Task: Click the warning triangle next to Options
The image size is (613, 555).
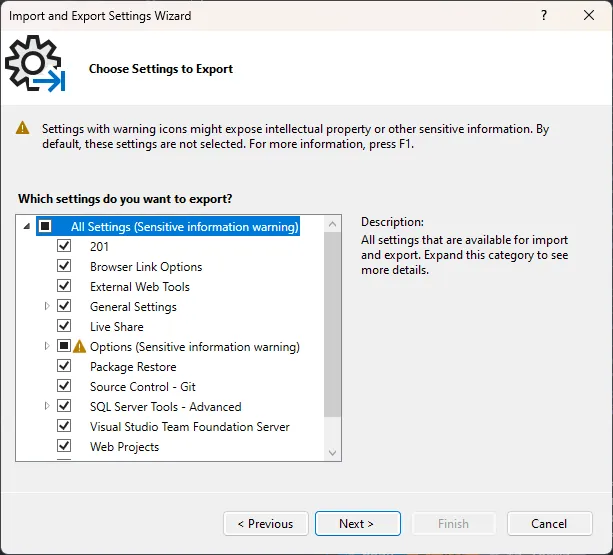Action: click(79, 346)
